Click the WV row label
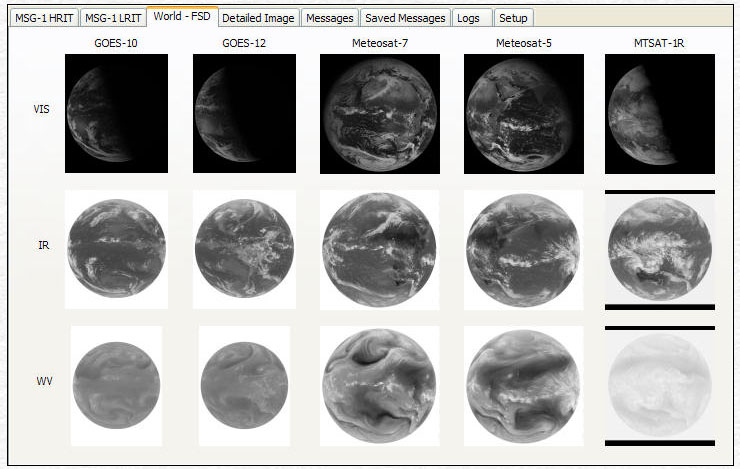Screen dimensions: 740x469 tap(44, 381)
